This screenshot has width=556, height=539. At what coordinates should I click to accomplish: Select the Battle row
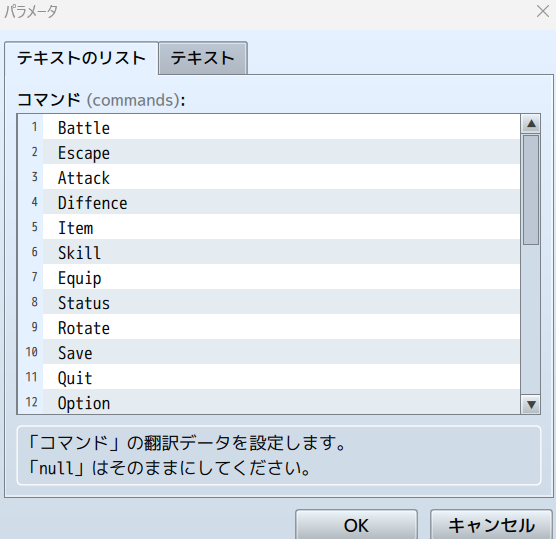click(268, 127)
